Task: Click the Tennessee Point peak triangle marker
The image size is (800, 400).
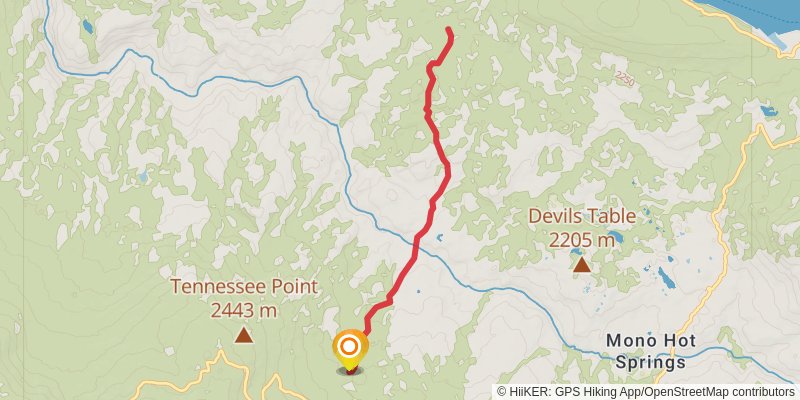Action: tap(244, 335)
